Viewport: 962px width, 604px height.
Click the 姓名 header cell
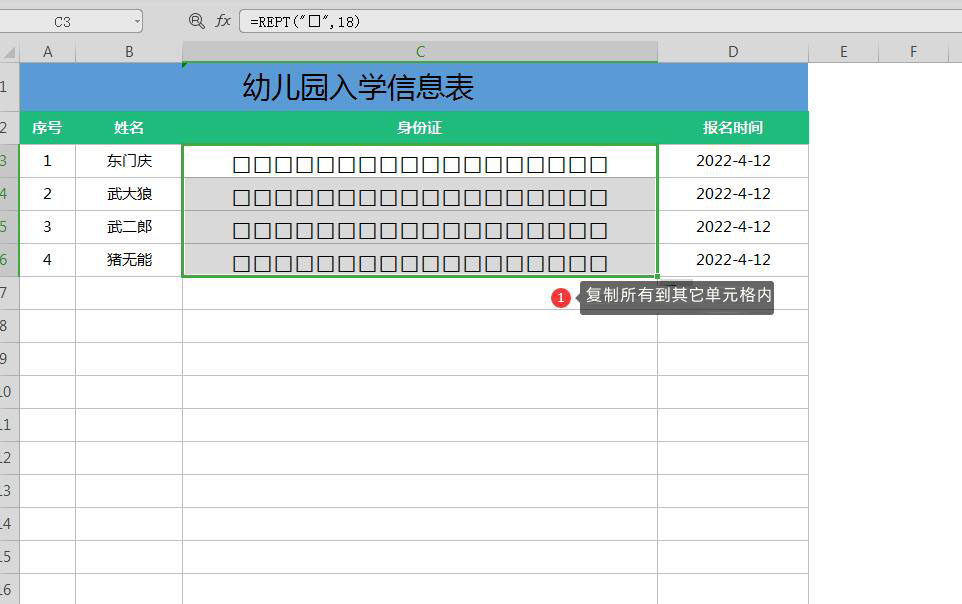click(129, 128)
